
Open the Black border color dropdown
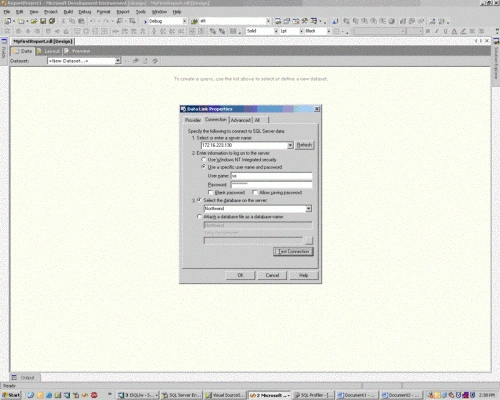point(328,31)
